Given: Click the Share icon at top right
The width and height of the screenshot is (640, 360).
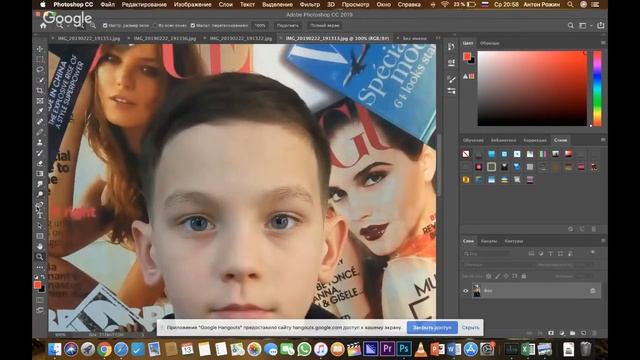Looking at the screenshot, I should pyautogui.click(x=600, y=25).
